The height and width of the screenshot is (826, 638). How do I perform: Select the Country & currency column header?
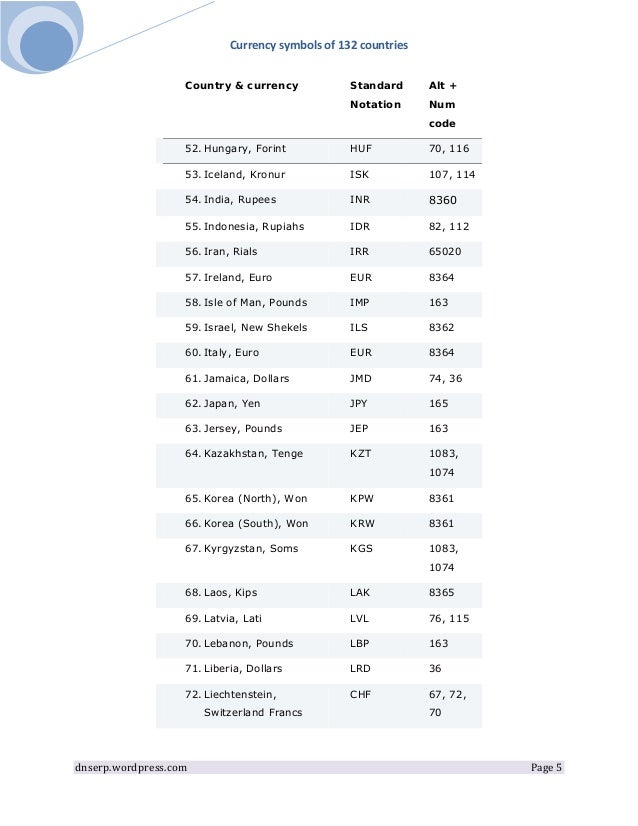tap(241, 85)
